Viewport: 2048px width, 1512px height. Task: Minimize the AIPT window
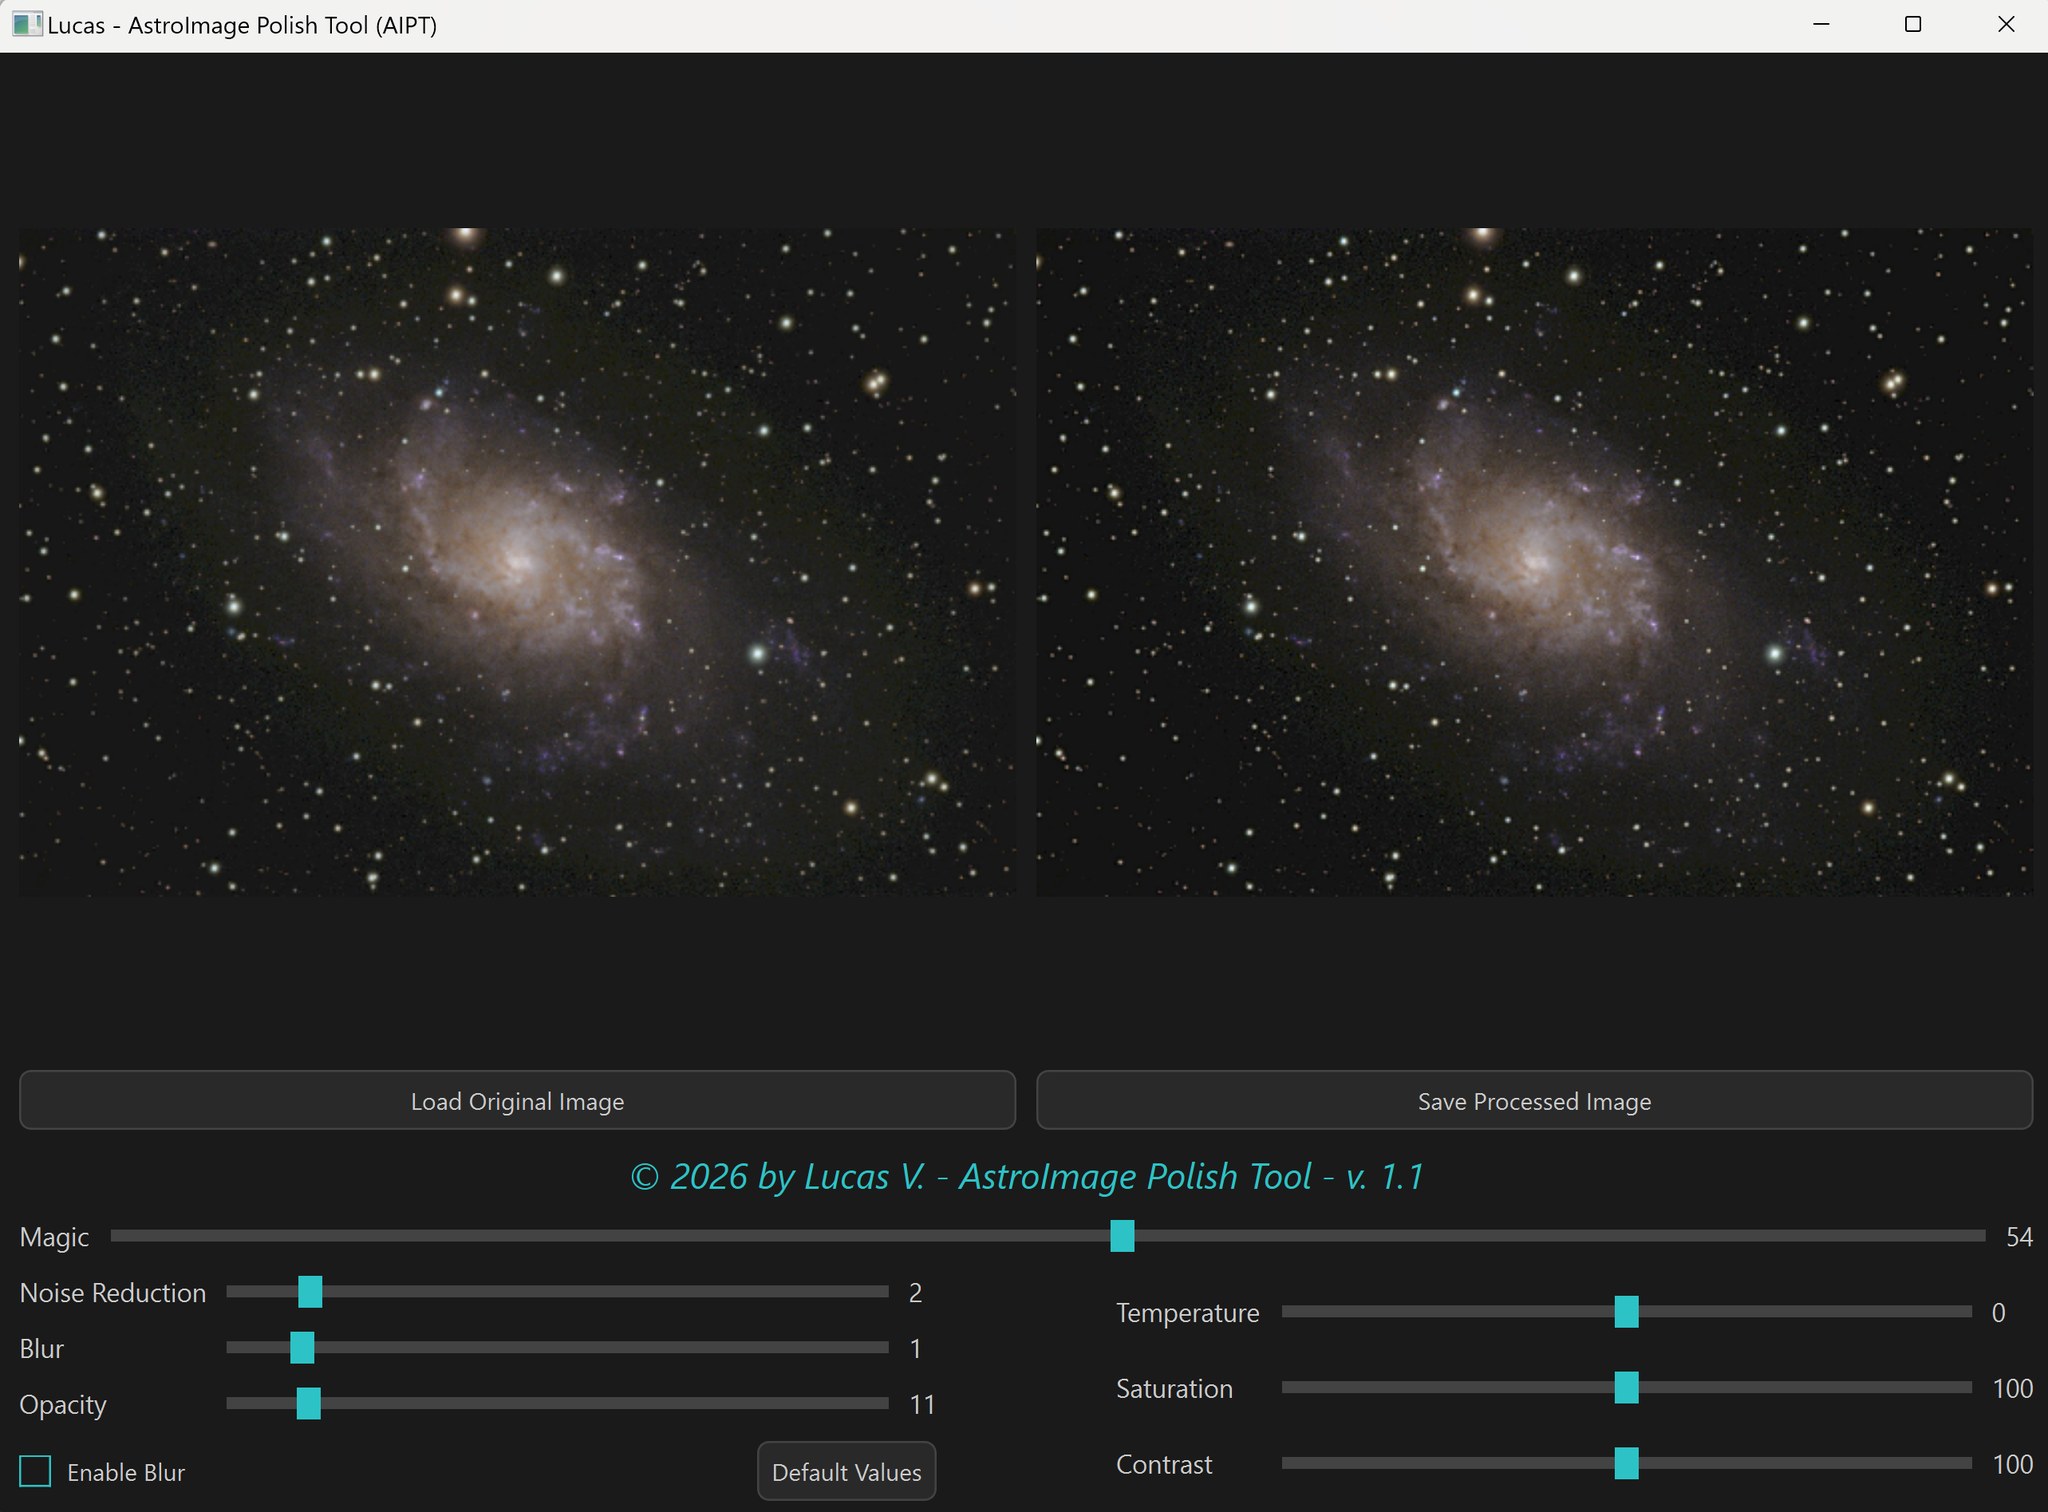tap(1822, 23)
